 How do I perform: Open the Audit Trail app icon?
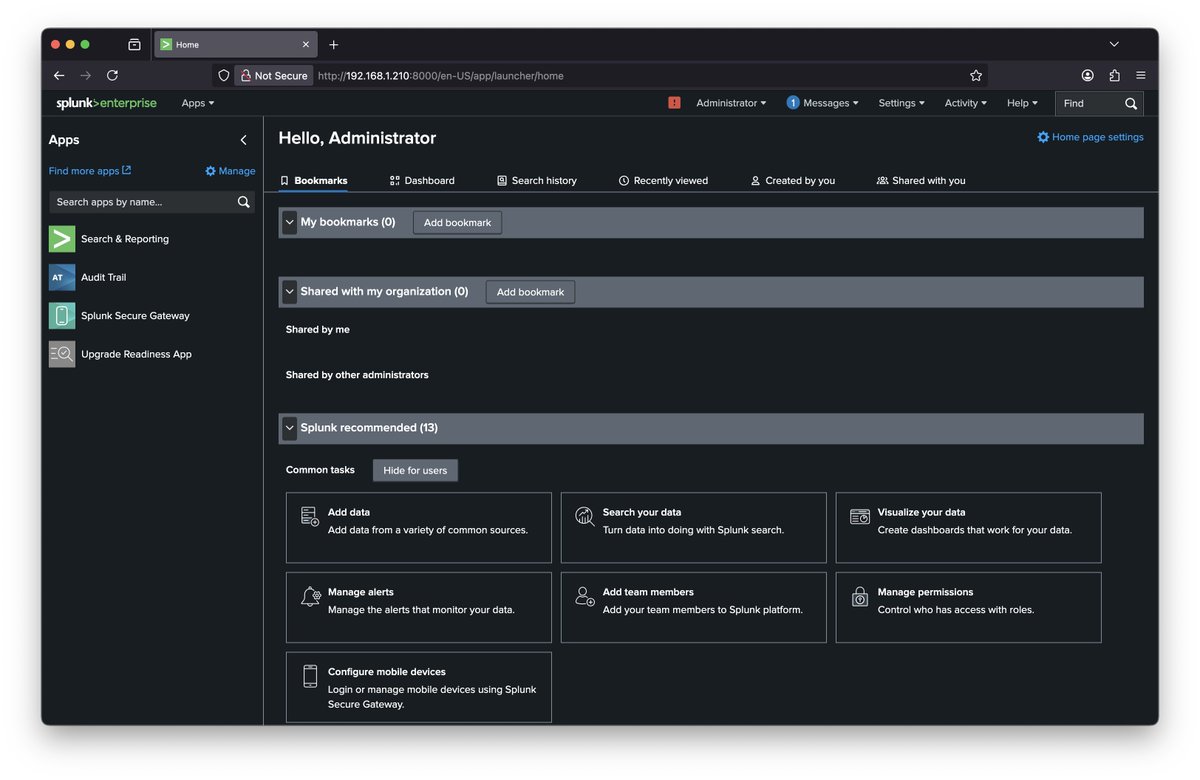(x=62, y=277)
